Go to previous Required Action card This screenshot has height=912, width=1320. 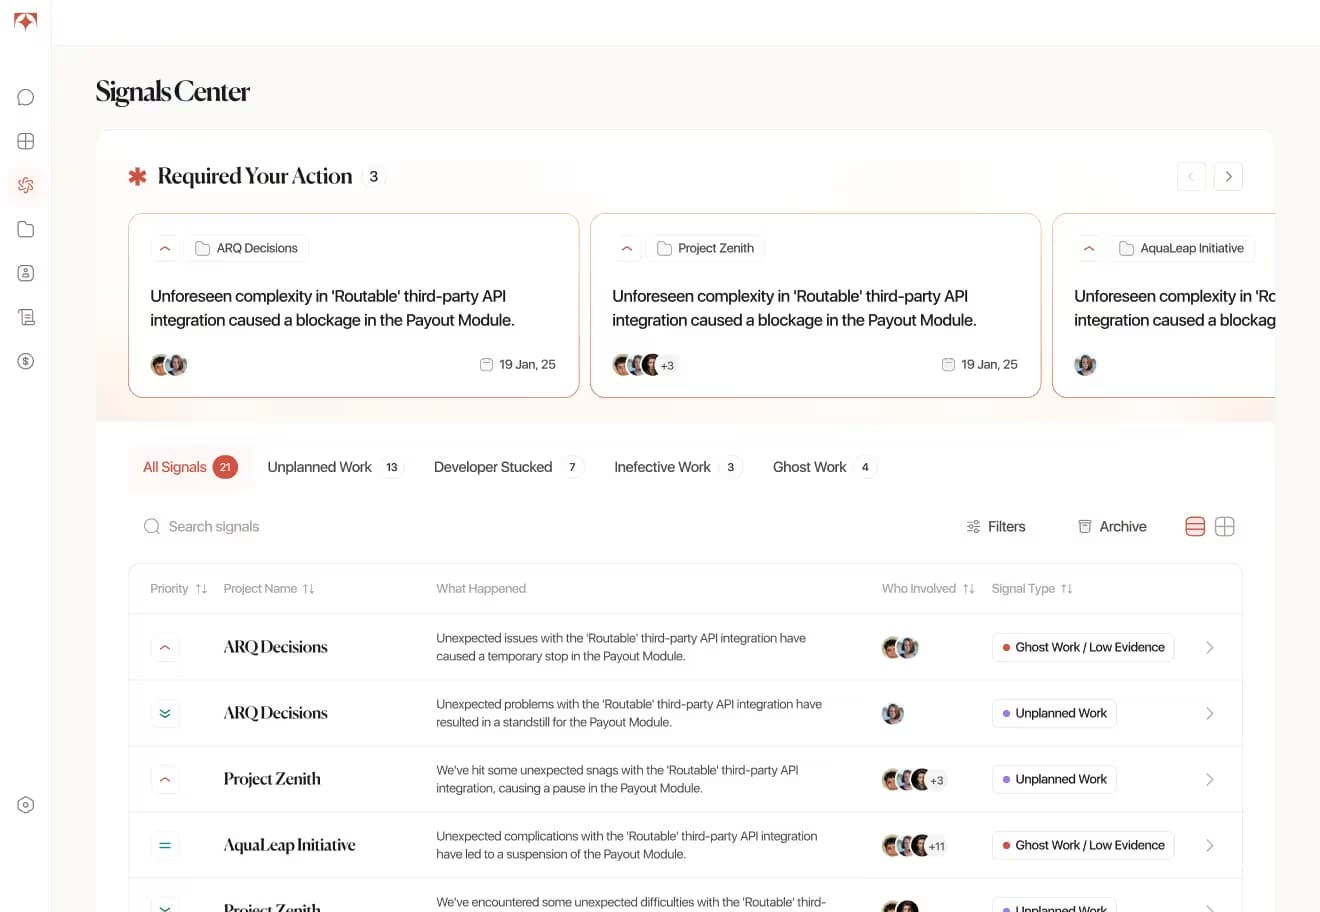tap(1191, 177)
